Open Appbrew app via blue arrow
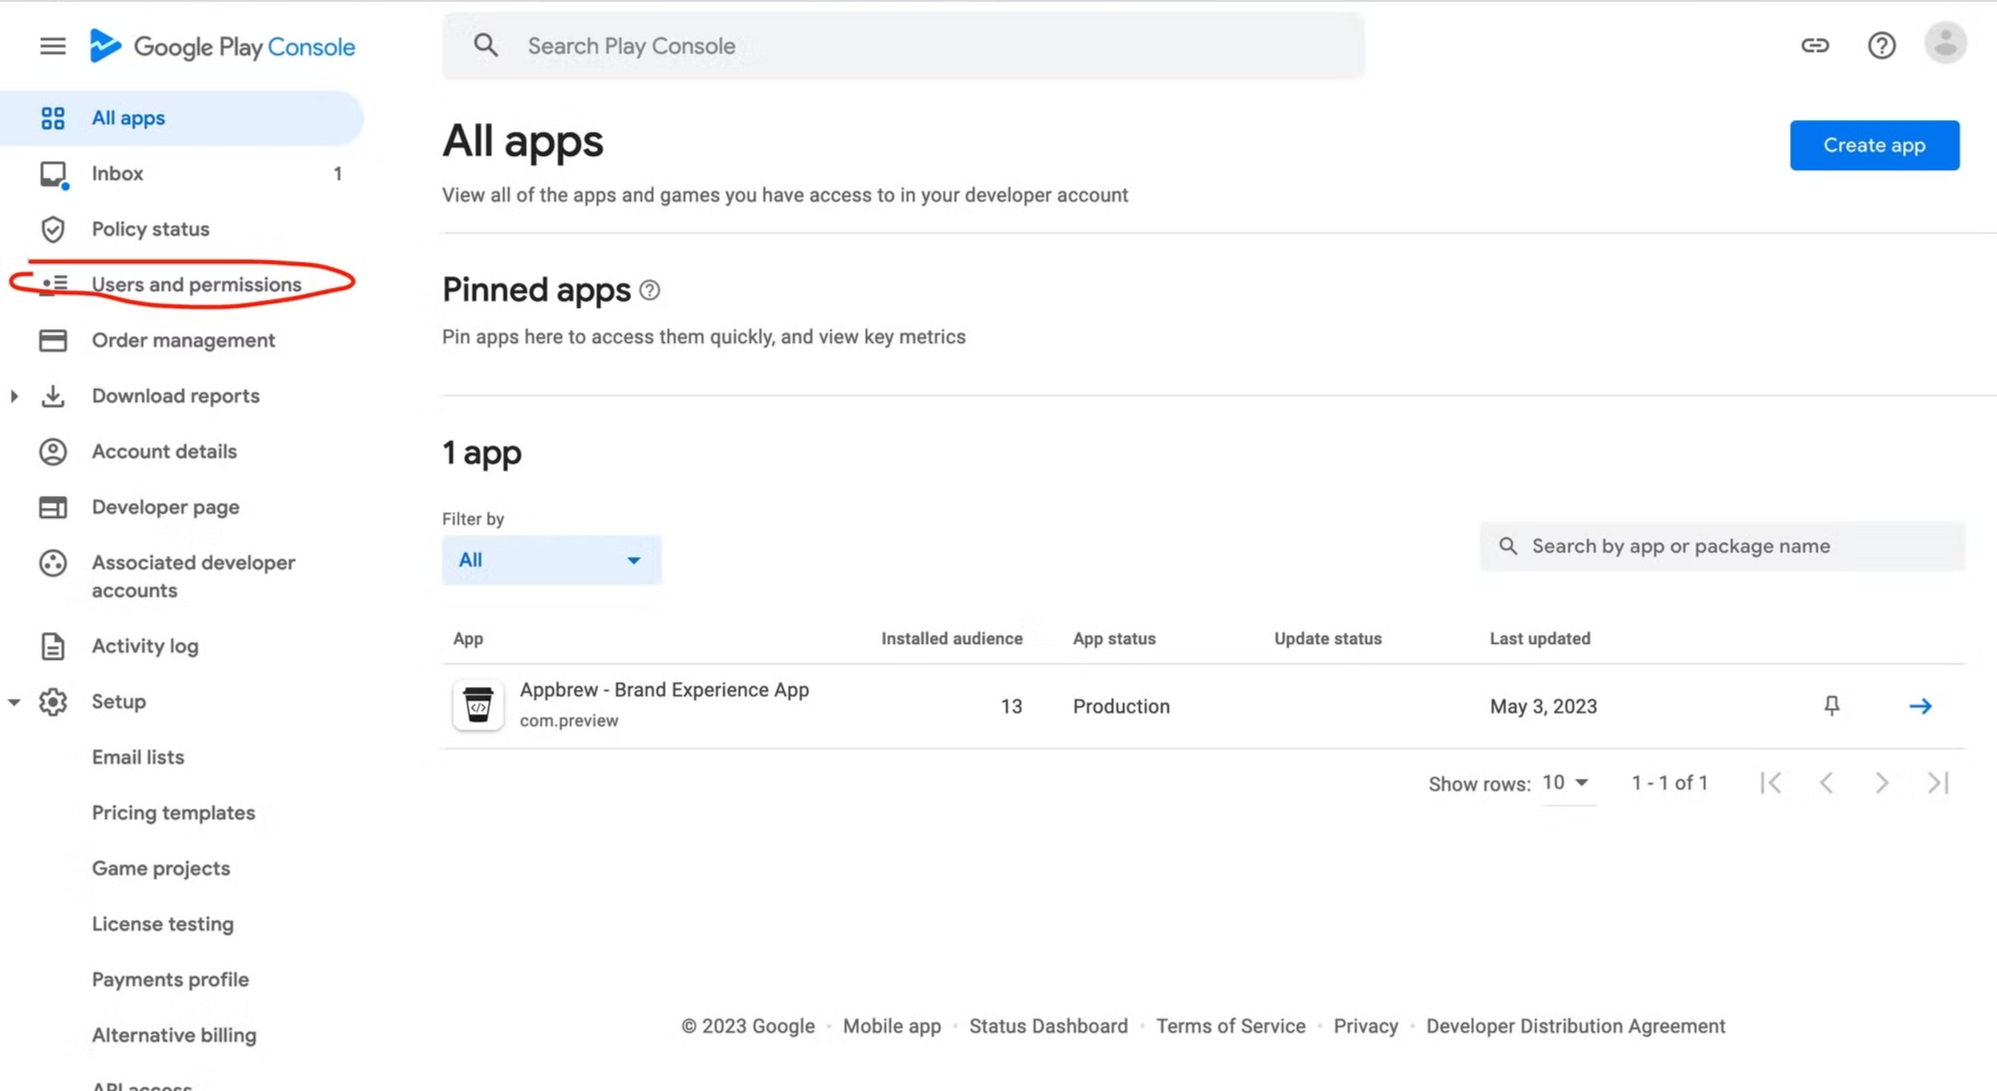The image size is (1997, 1091). click(x=1920, y=706)
